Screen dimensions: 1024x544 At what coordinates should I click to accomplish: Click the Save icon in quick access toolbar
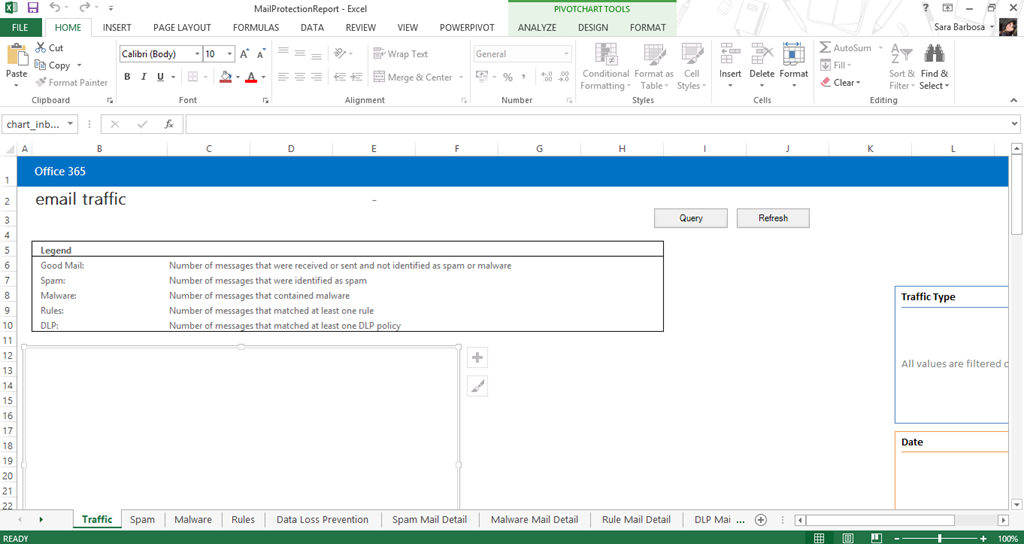(x=33, y=8)
